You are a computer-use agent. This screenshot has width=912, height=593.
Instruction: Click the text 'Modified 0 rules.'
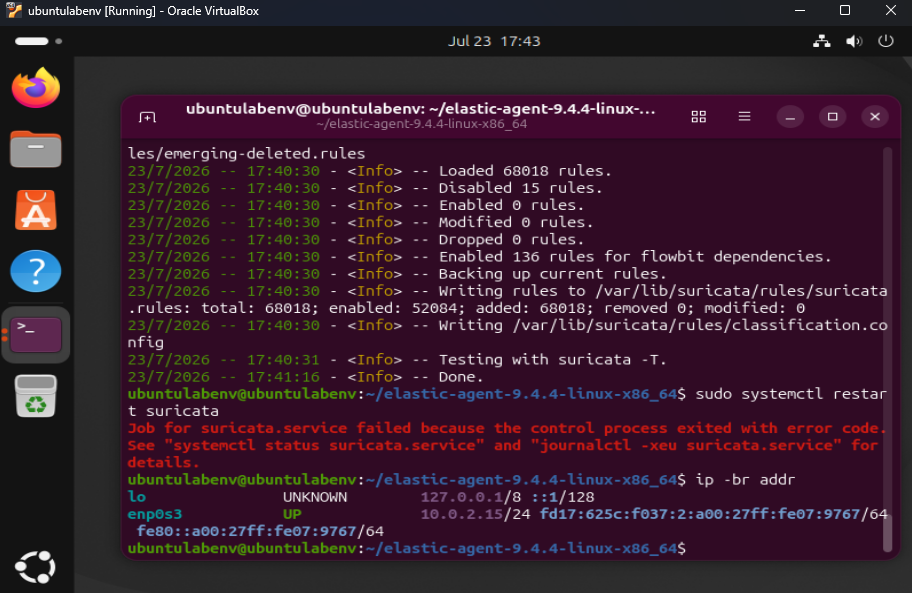tap(515, 222)
